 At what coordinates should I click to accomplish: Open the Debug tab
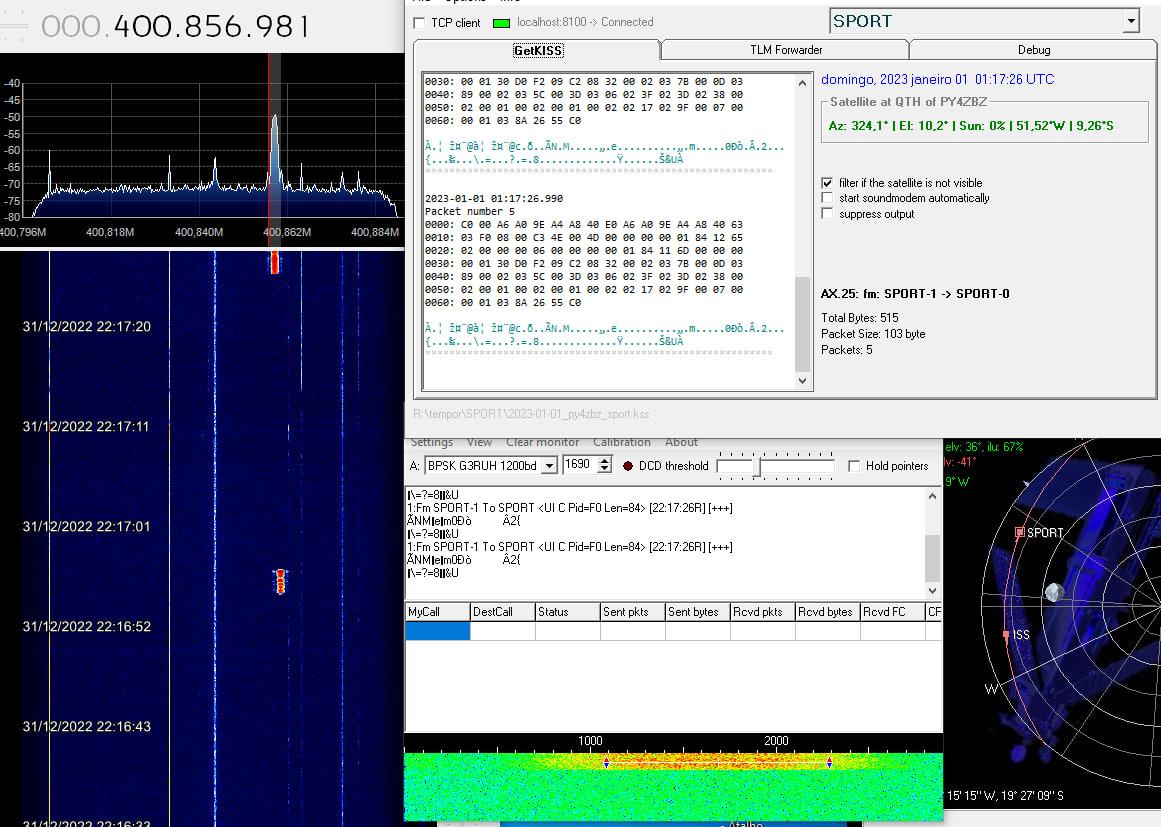click(x=1033, y=50)
